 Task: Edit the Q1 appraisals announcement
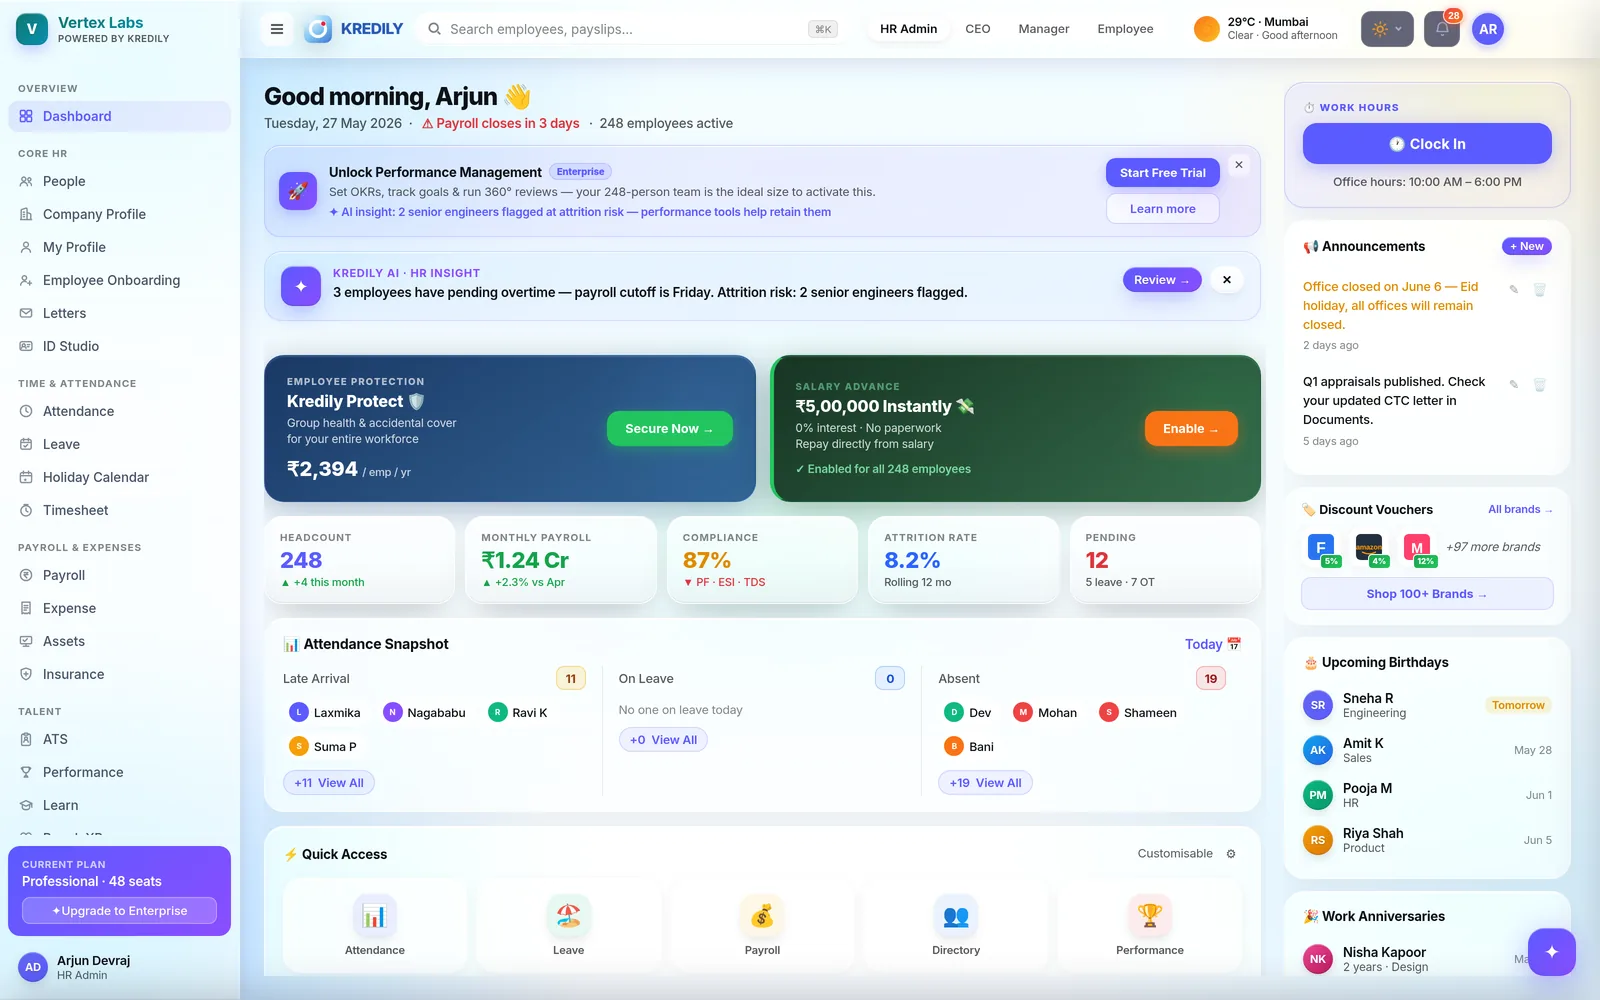click(x=1514, y=384)
